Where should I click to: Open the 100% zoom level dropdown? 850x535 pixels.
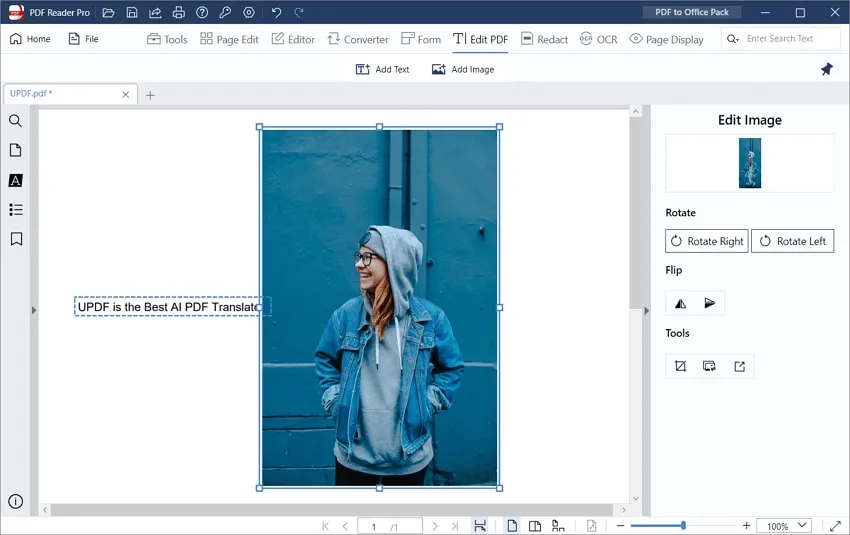click(x=785, y=526)
